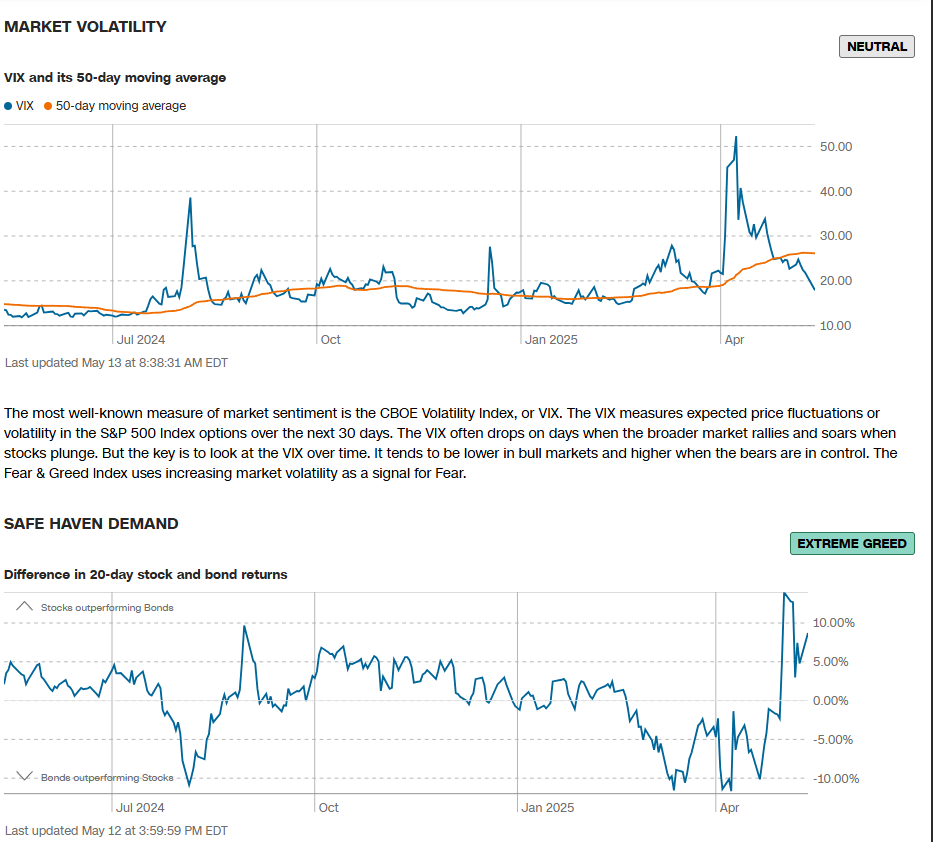Select Jan 2025 marker on Safe Haven chart

pos(548,807)
